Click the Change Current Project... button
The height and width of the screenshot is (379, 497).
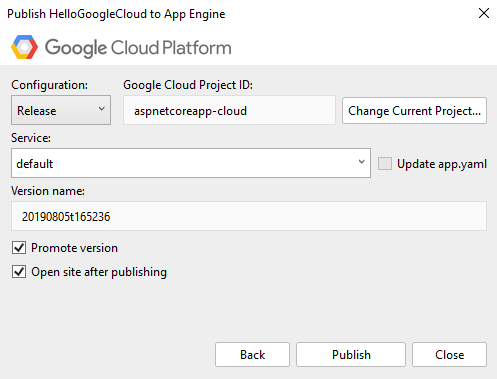tap(414, 111)
